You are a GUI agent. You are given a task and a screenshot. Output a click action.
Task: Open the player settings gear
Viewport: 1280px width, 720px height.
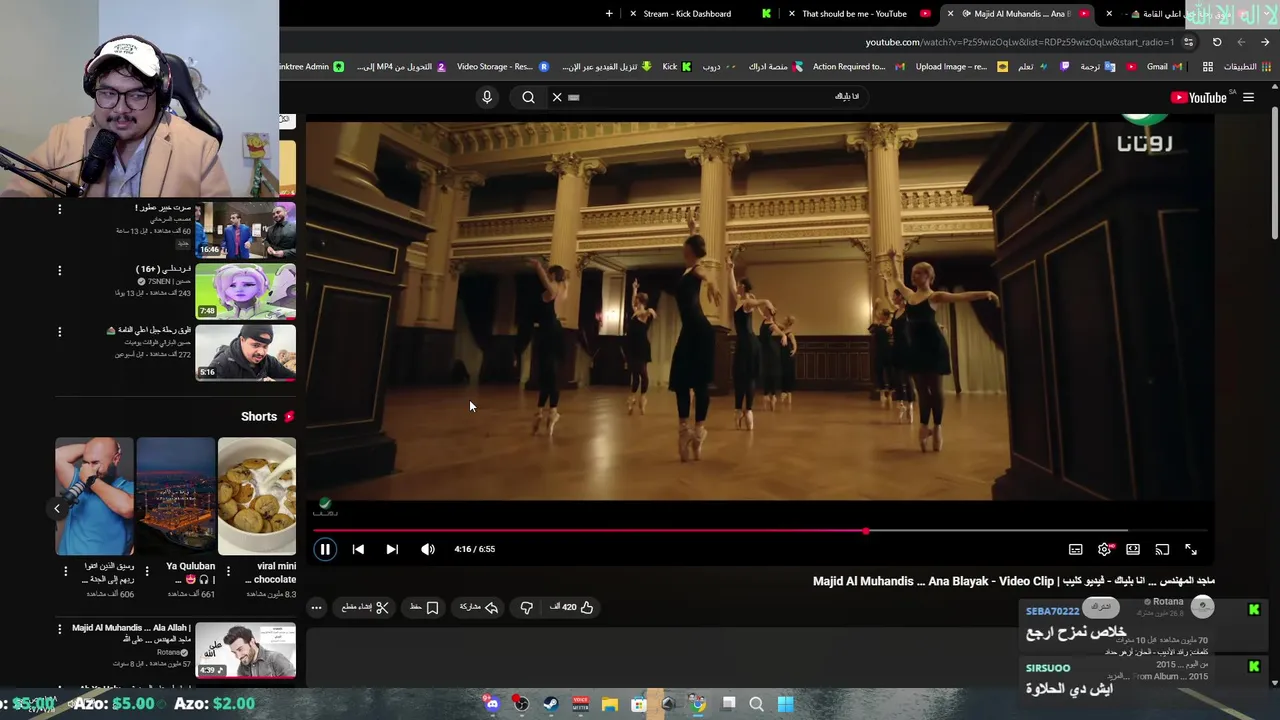1105,549
